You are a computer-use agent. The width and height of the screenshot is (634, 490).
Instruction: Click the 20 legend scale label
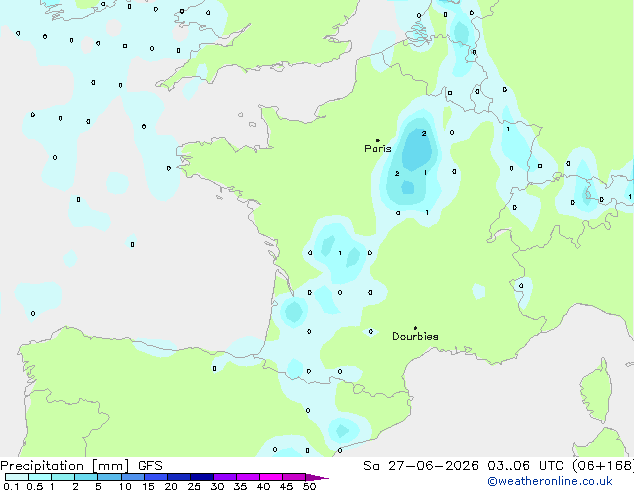pos(171,486)
